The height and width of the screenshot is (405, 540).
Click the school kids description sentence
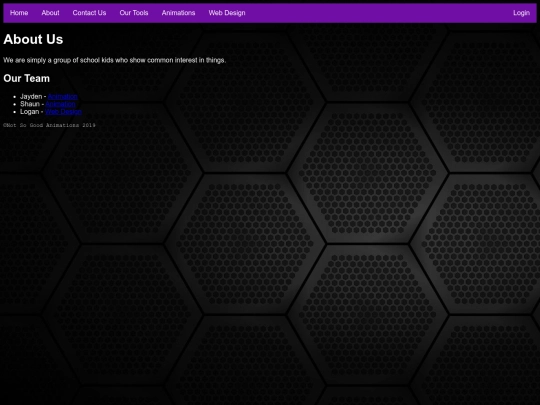115,60
